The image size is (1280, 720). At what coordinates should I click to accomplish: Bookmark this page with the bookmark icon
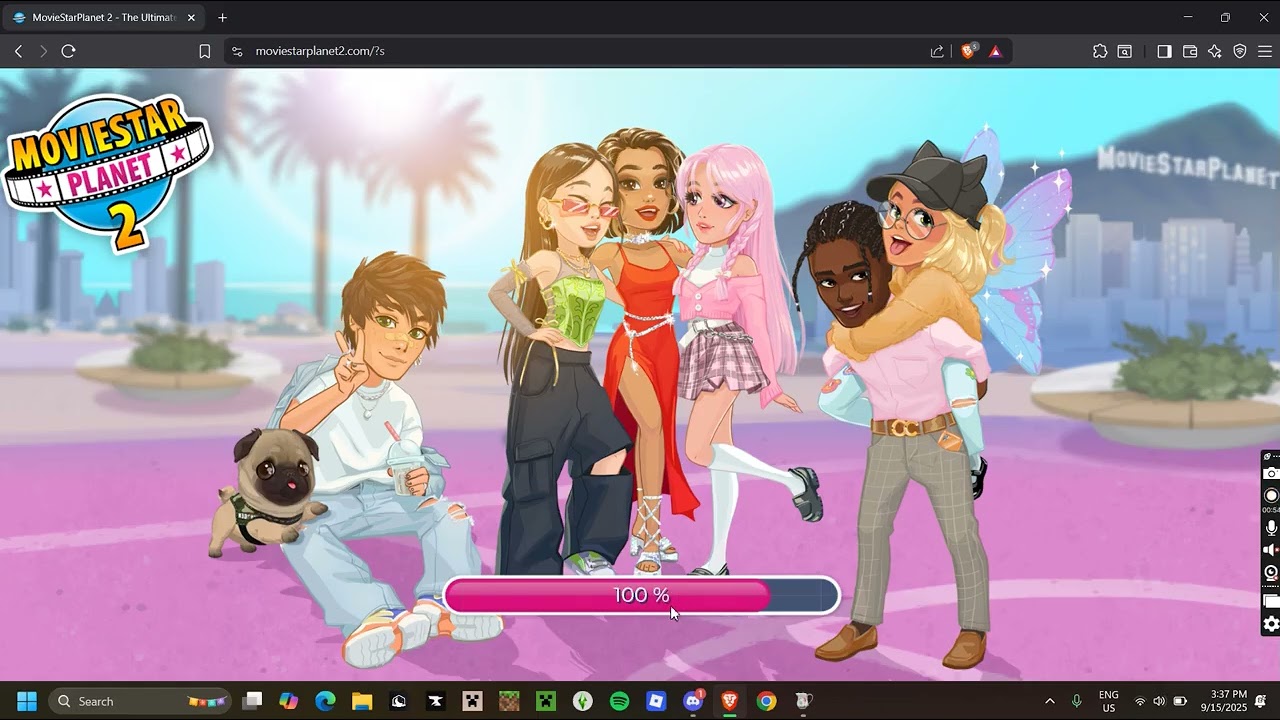(205, 51)
